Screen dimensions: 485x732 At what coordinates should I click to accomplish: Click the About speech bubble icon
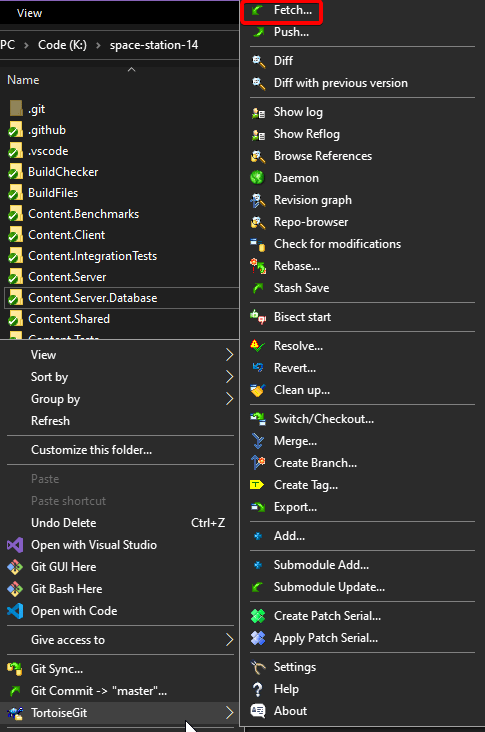258,711
